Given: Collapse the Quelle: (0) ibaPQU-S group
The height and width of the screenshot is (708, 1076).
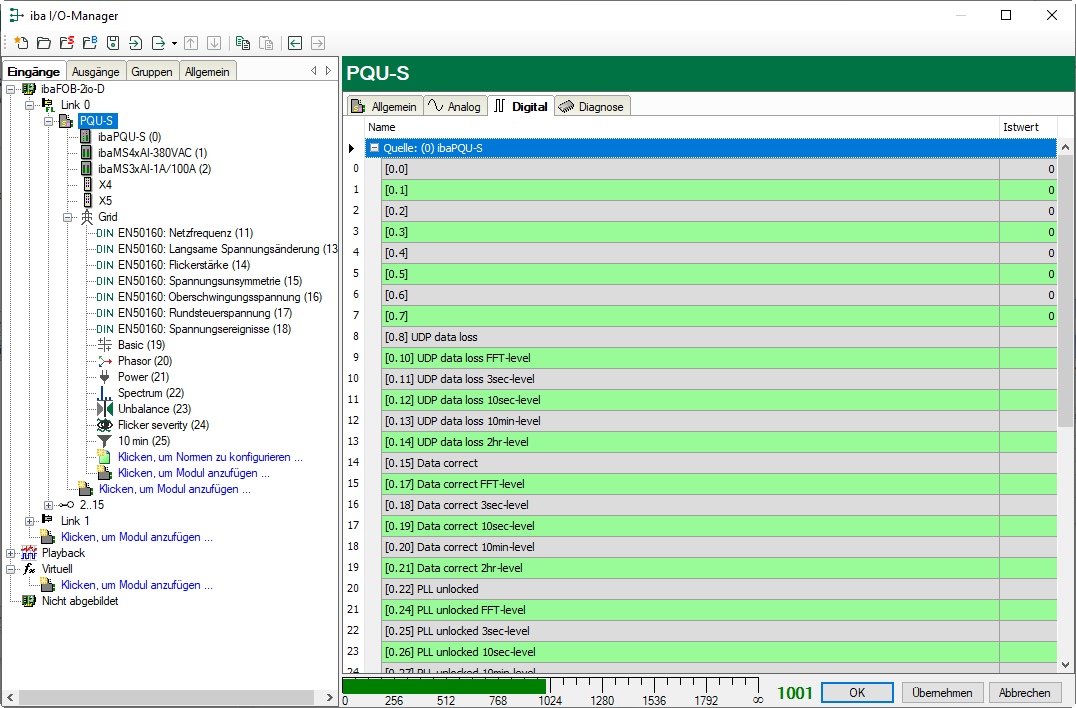Looking at the screenshot, I should pos(374,148).
